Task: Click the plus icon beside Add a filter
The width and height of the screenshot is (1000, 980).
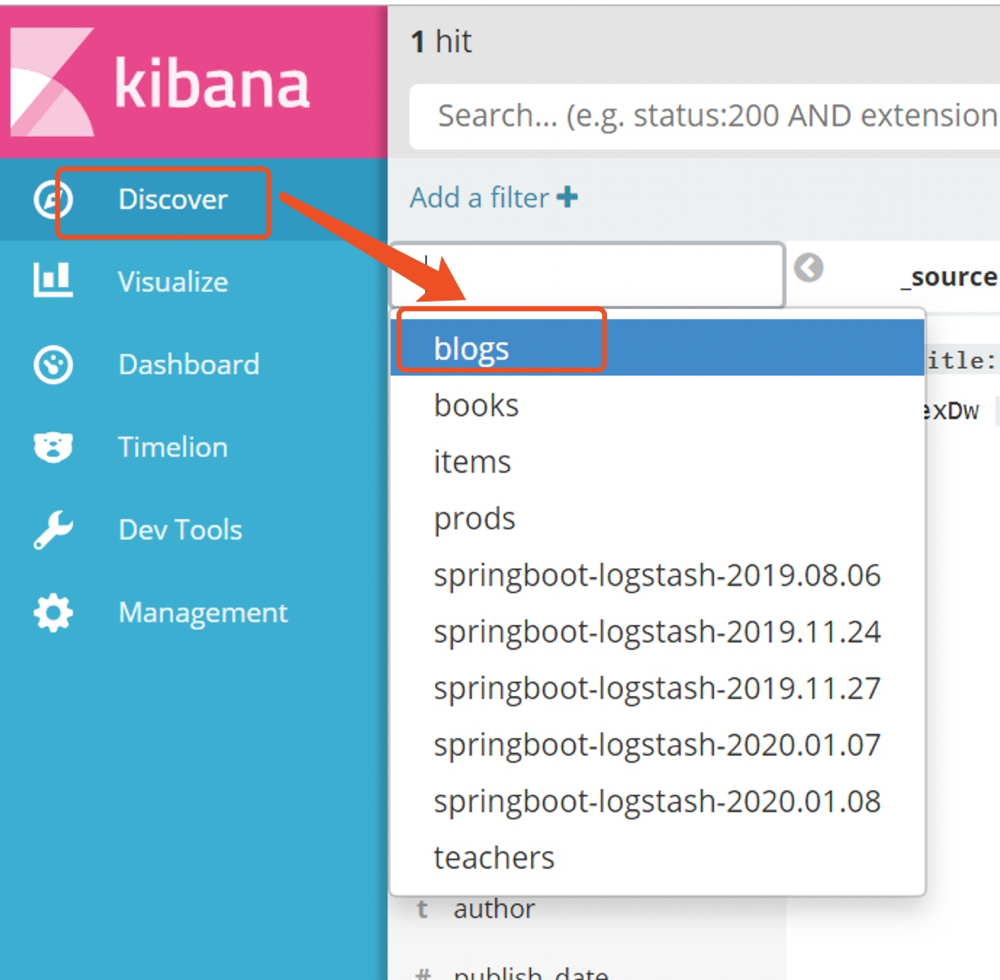Action: pyautogui.click(x=567, y=197)
